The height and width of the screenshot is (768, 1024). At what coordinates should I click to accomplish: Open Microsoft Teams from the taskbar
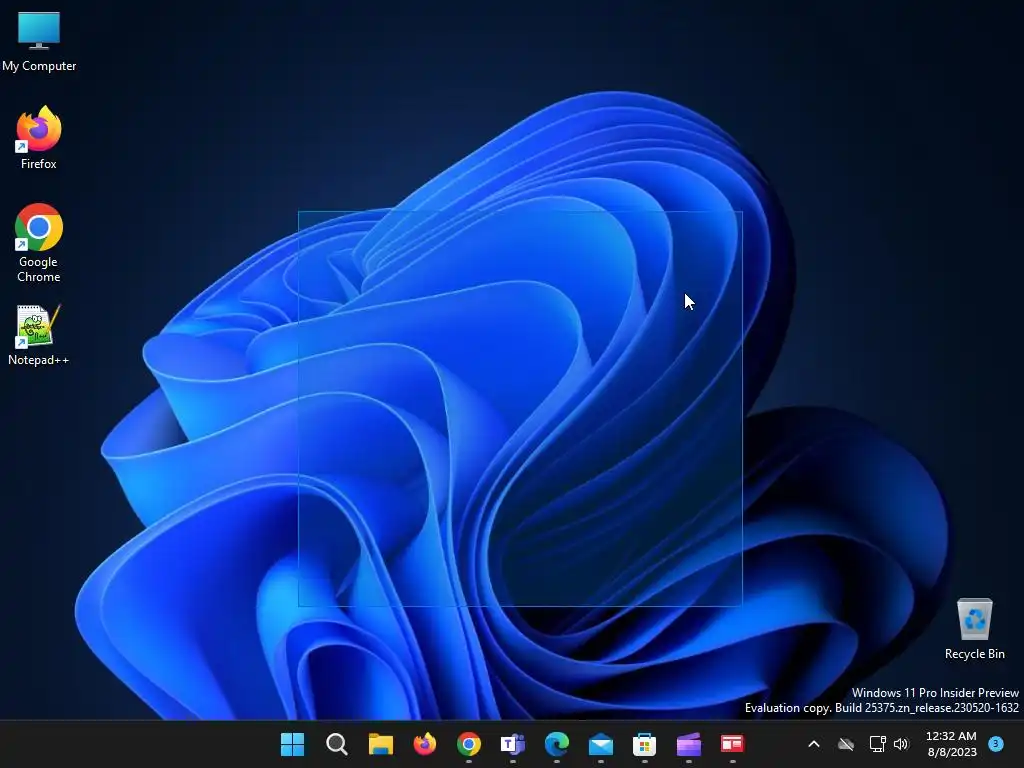coord(513,744)
